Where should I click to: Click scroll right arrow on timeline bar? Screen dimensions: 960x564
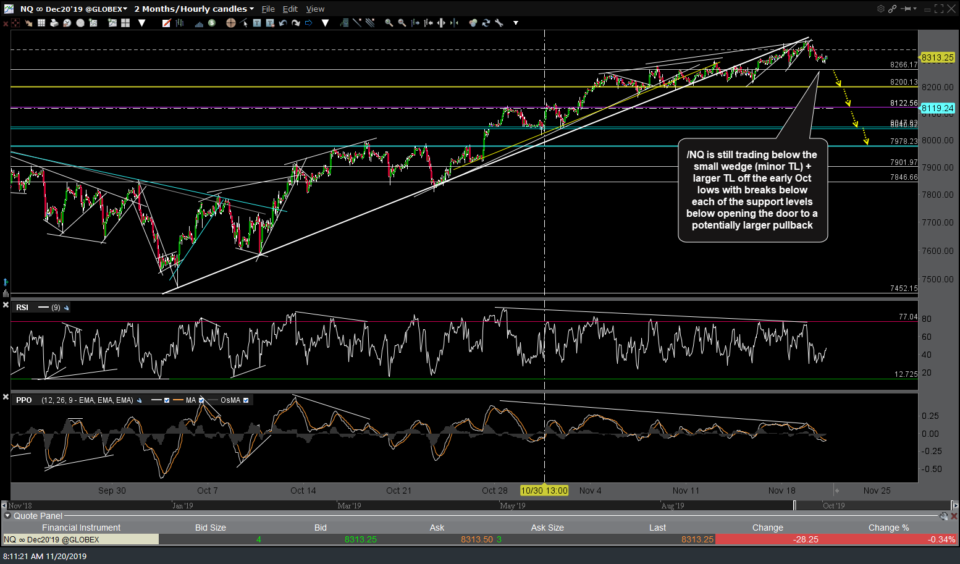954,505
